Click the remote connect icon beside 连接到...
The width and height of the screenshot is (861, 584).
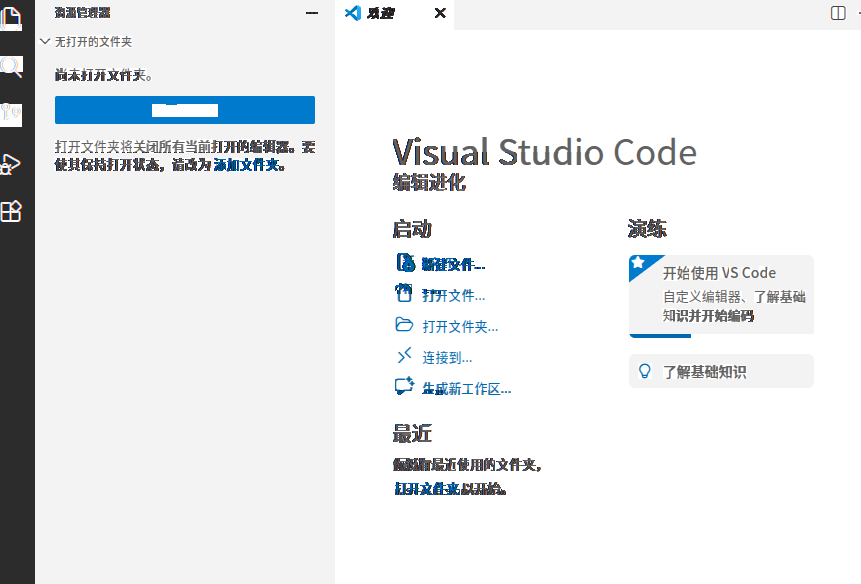click(x=404, y=356)
